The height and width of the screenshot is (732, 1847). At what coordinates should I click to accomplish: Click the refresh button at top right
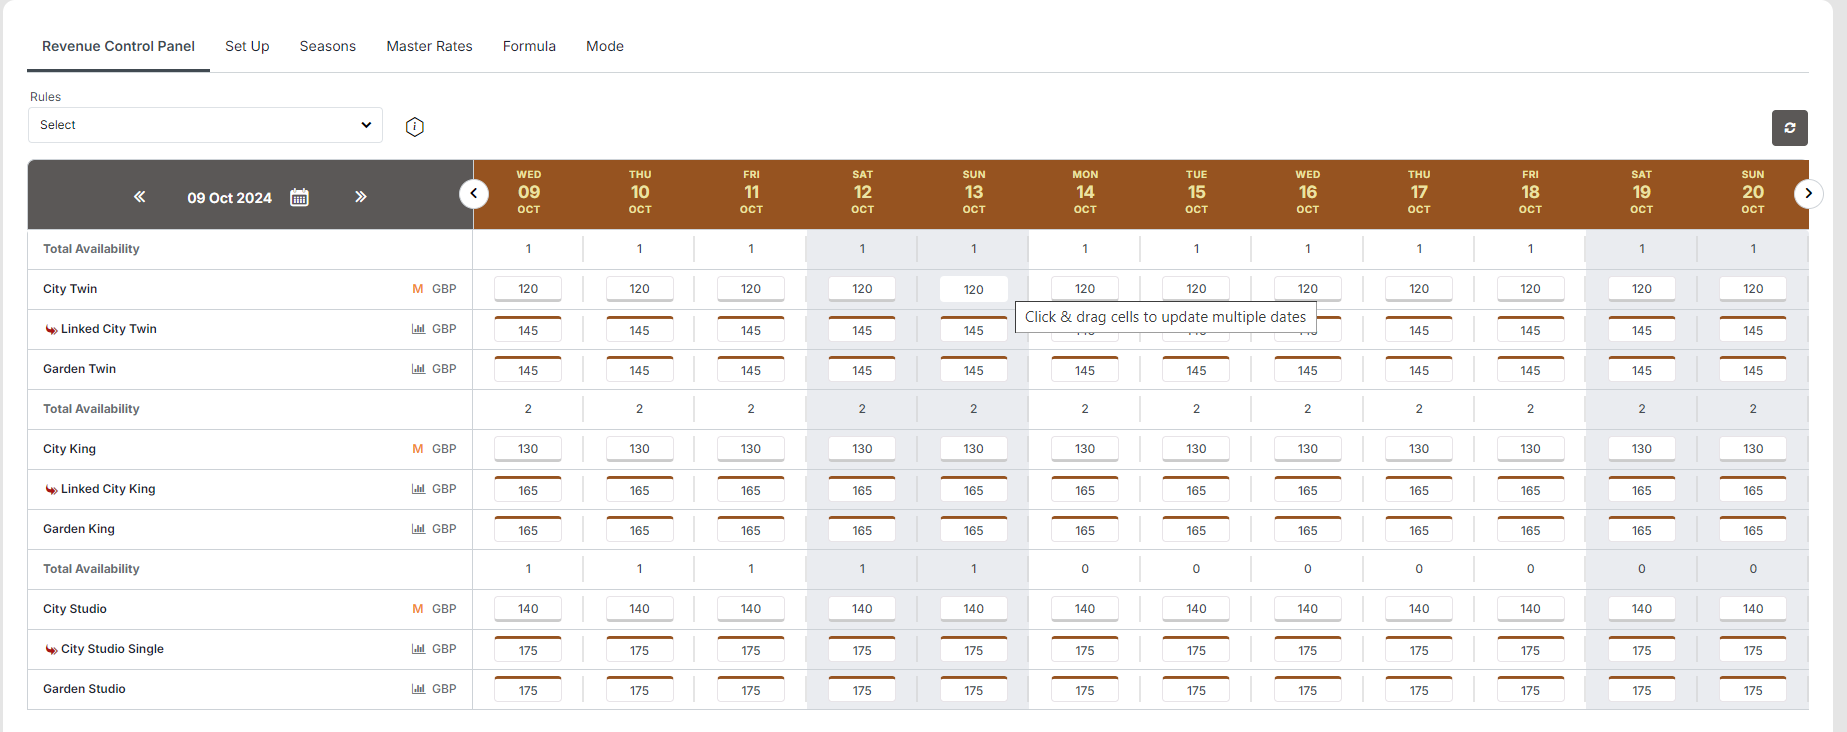[1789, 128]
